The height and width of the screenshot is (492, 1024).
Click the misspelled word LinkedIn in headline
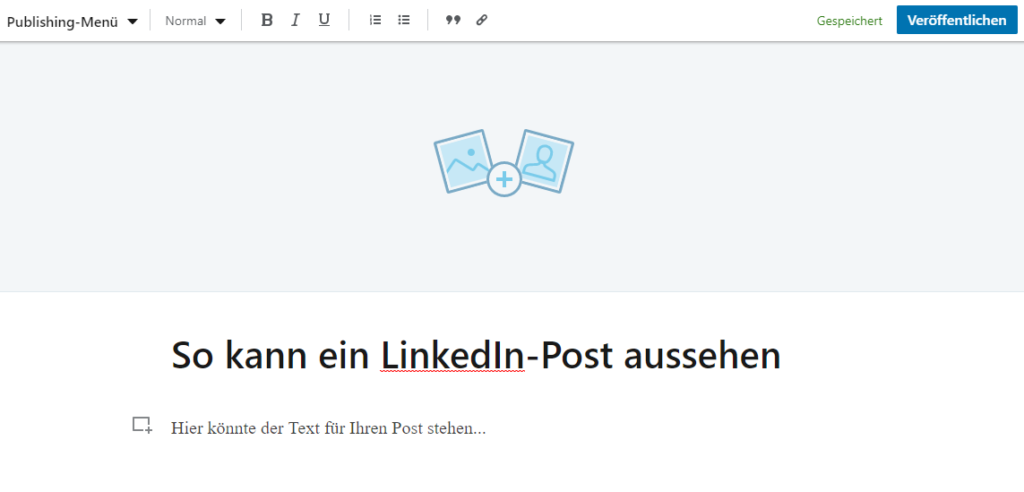coord(453,355)
